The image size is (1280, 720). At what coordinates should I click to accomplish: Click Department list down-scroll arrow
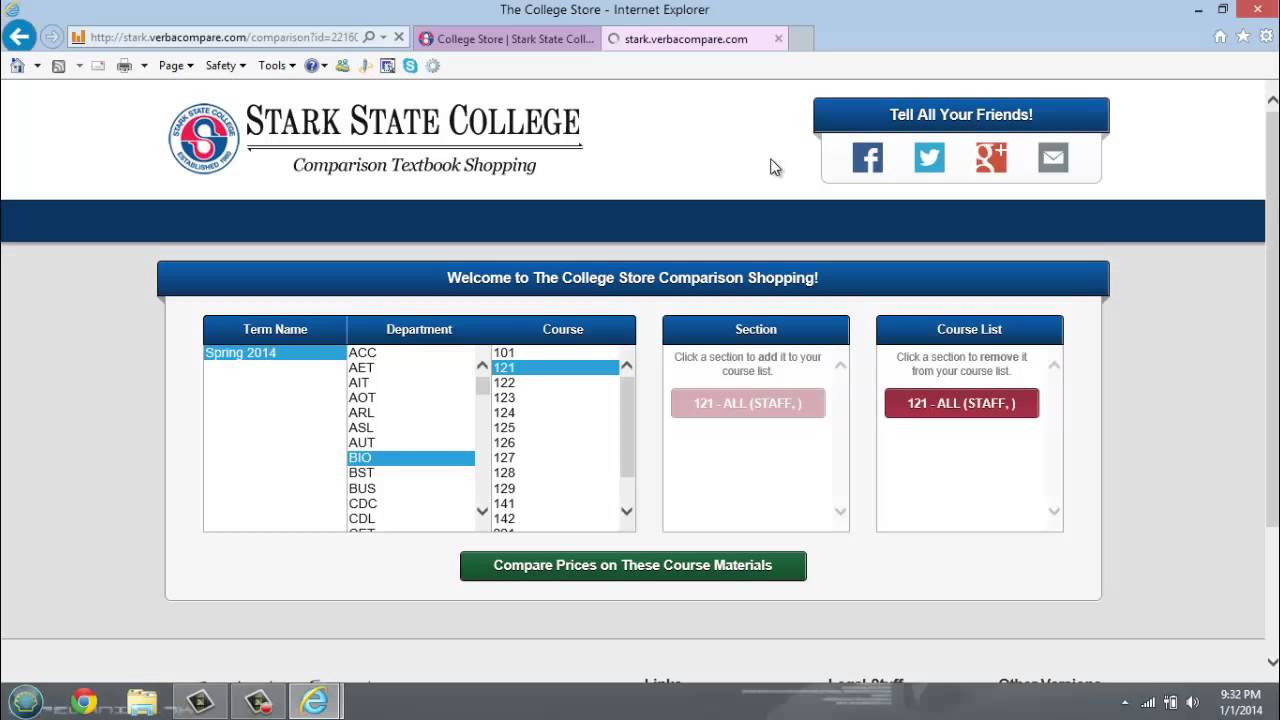(x=483, y=512)
